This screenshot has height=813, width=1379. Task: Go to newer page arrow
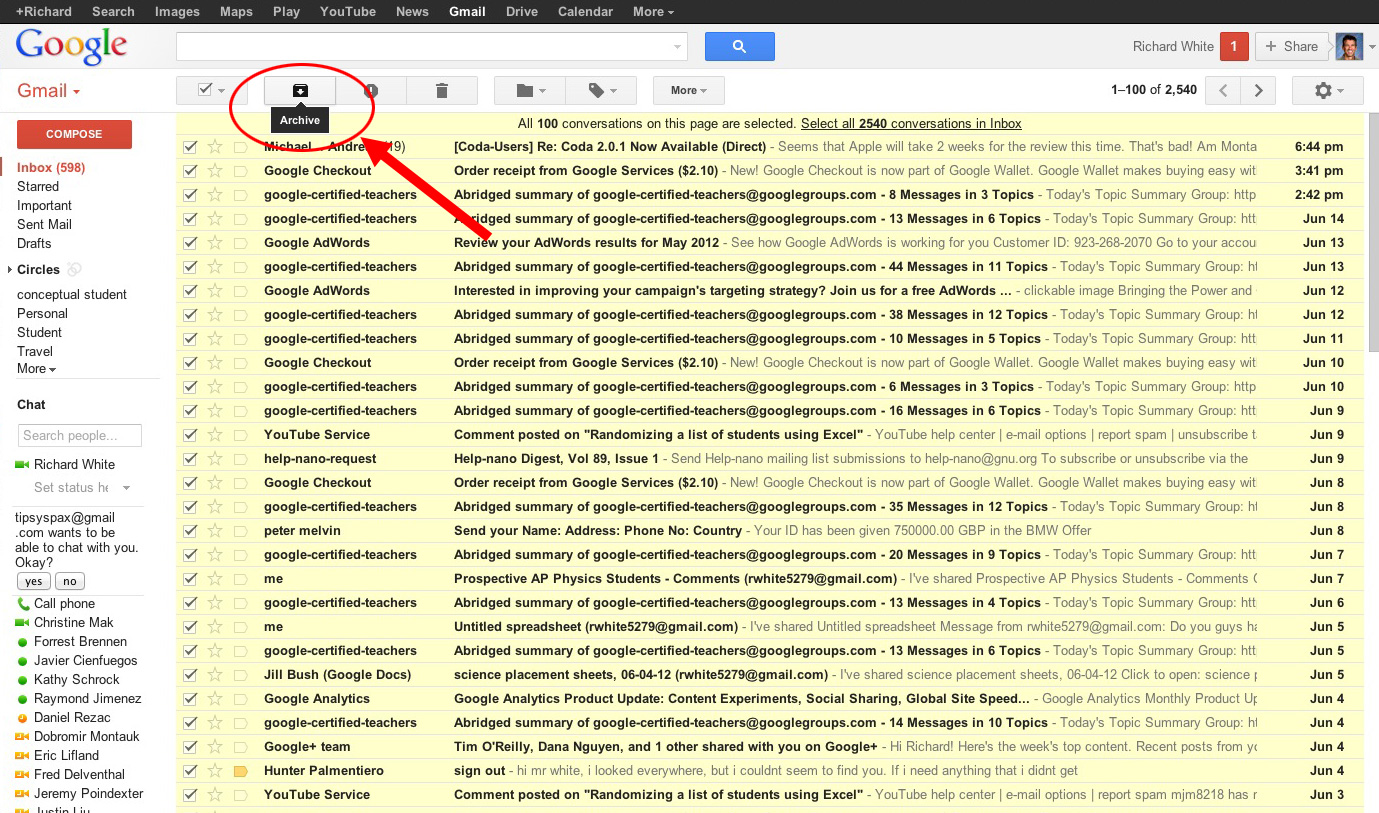(1223, 90)
